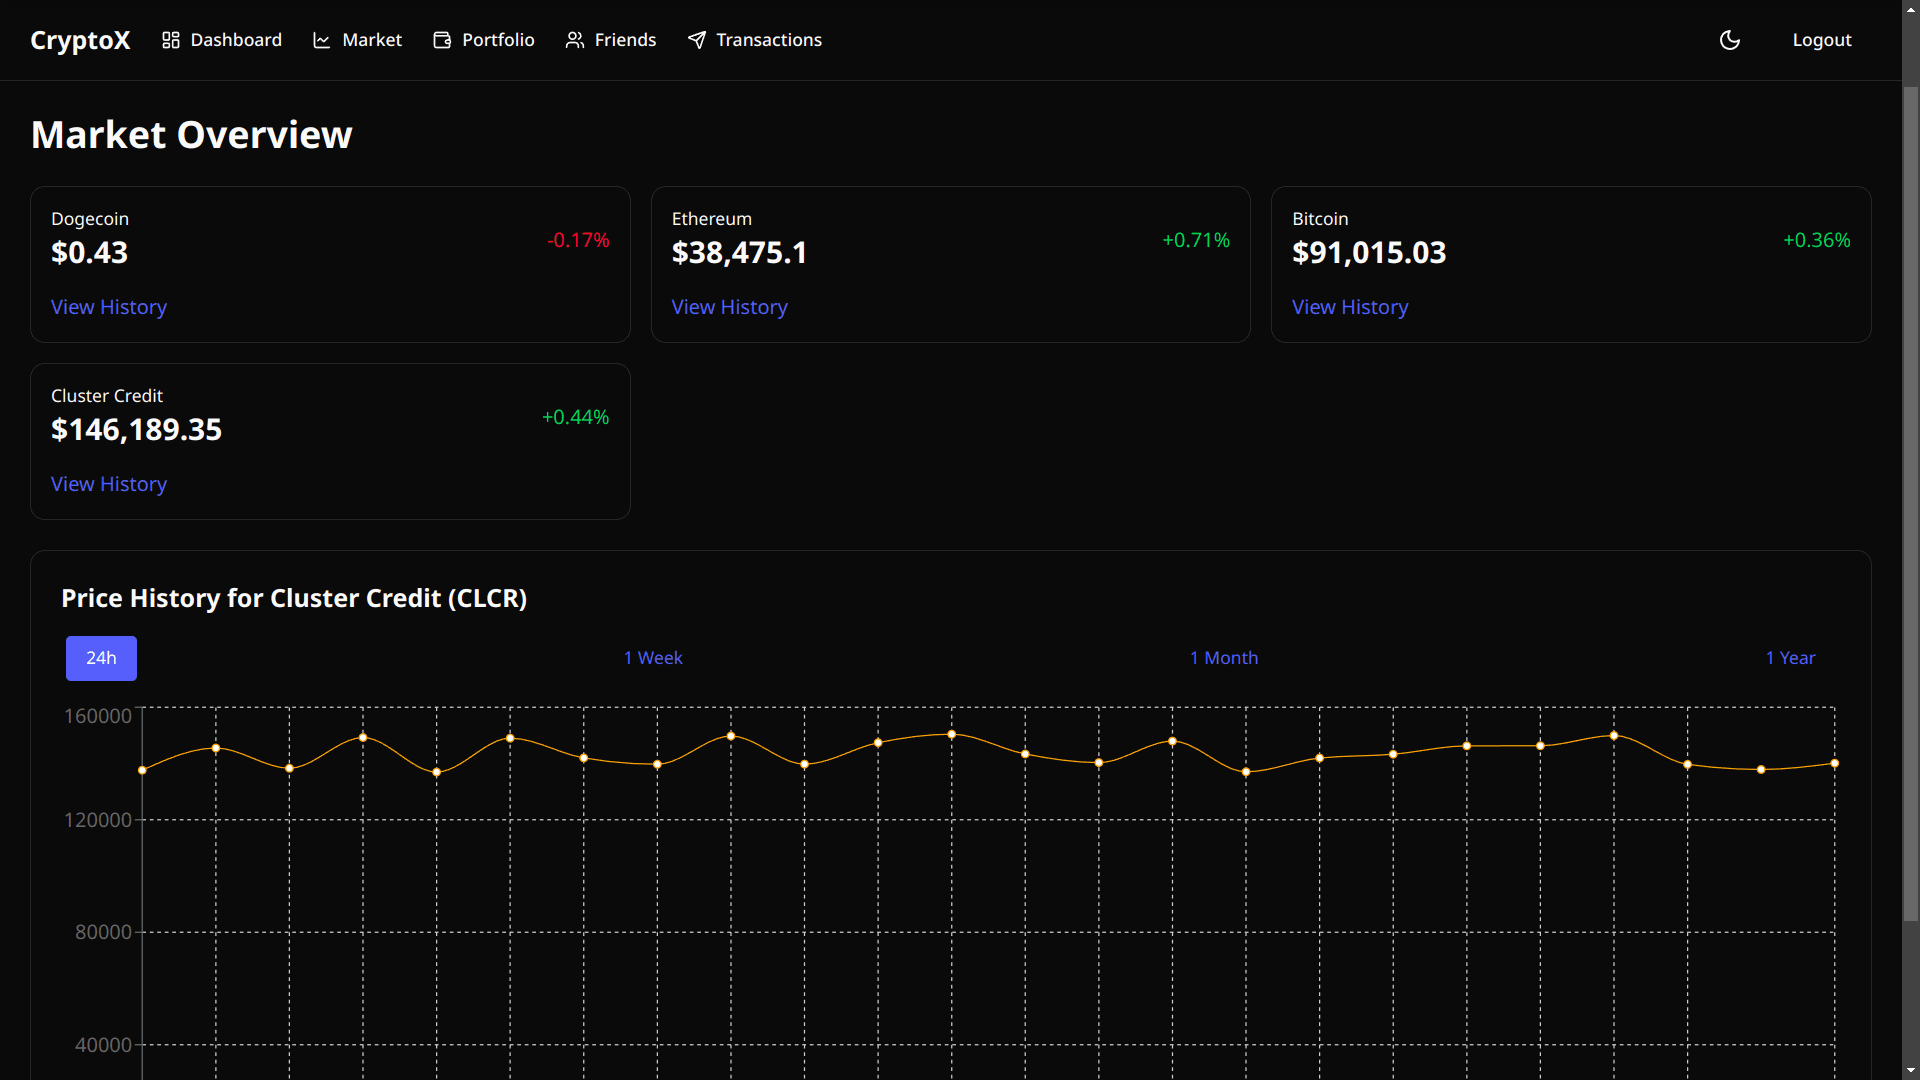This screenshot has width=1920, height=1080.
Task: Click the Friends people icon
Action: pos(576,40)
